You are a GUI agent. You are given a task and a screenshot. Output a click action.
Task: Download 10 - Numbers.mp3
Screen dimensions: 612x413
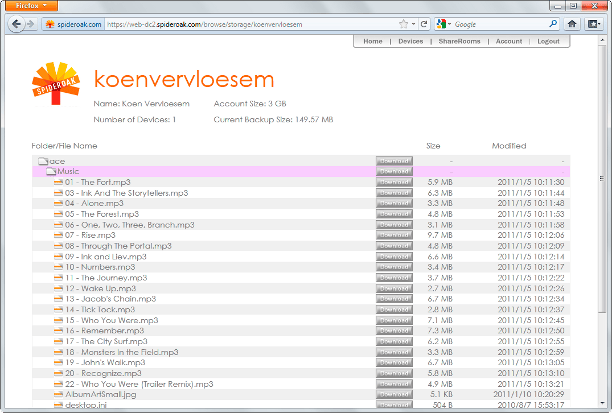pyautogui.click(x=394, y=267)
